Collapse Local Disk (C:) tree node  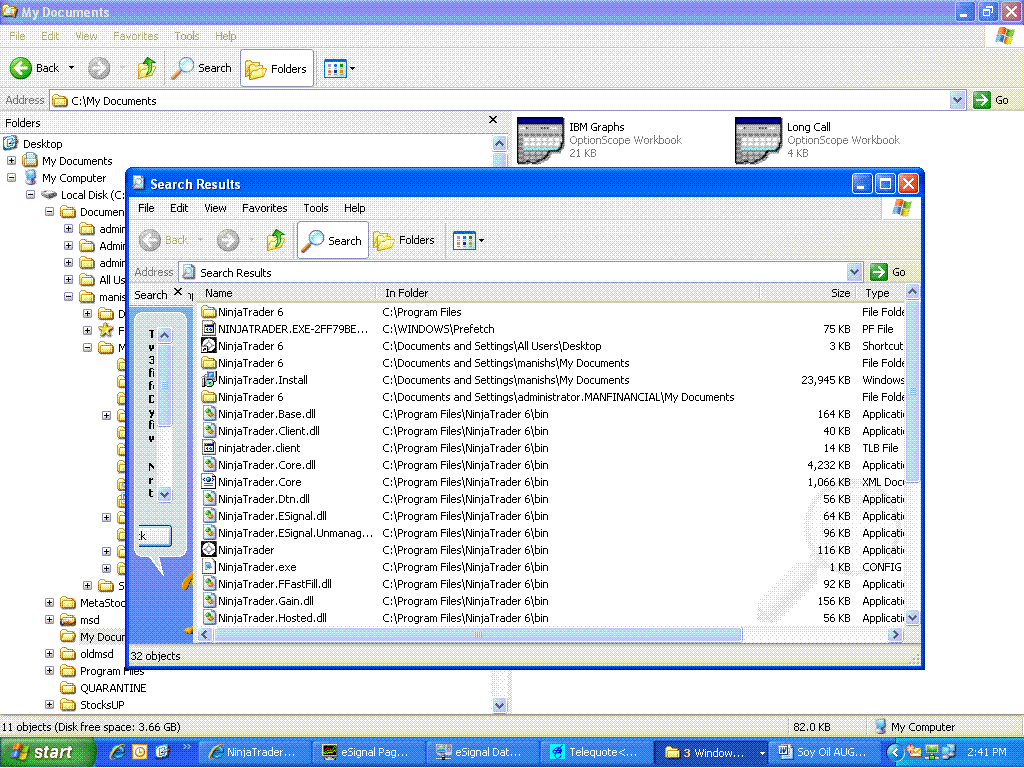(x=30, y=194)
